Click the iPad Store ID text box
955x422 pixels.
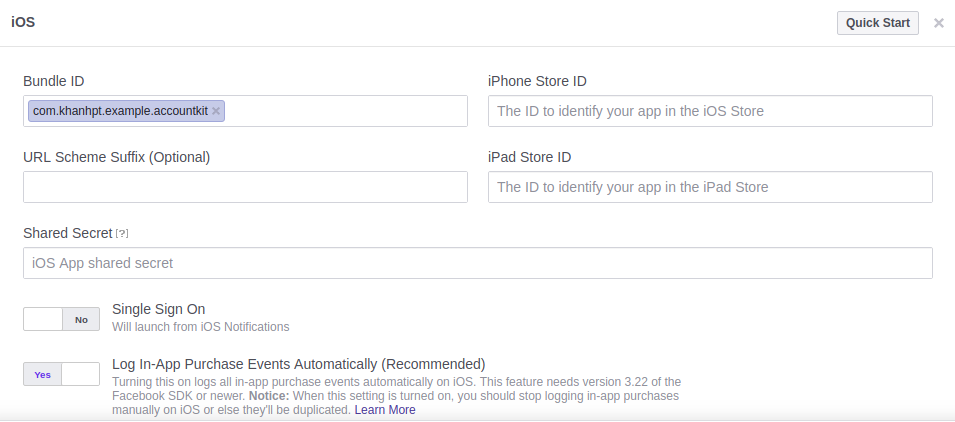(x=710, y=187)
